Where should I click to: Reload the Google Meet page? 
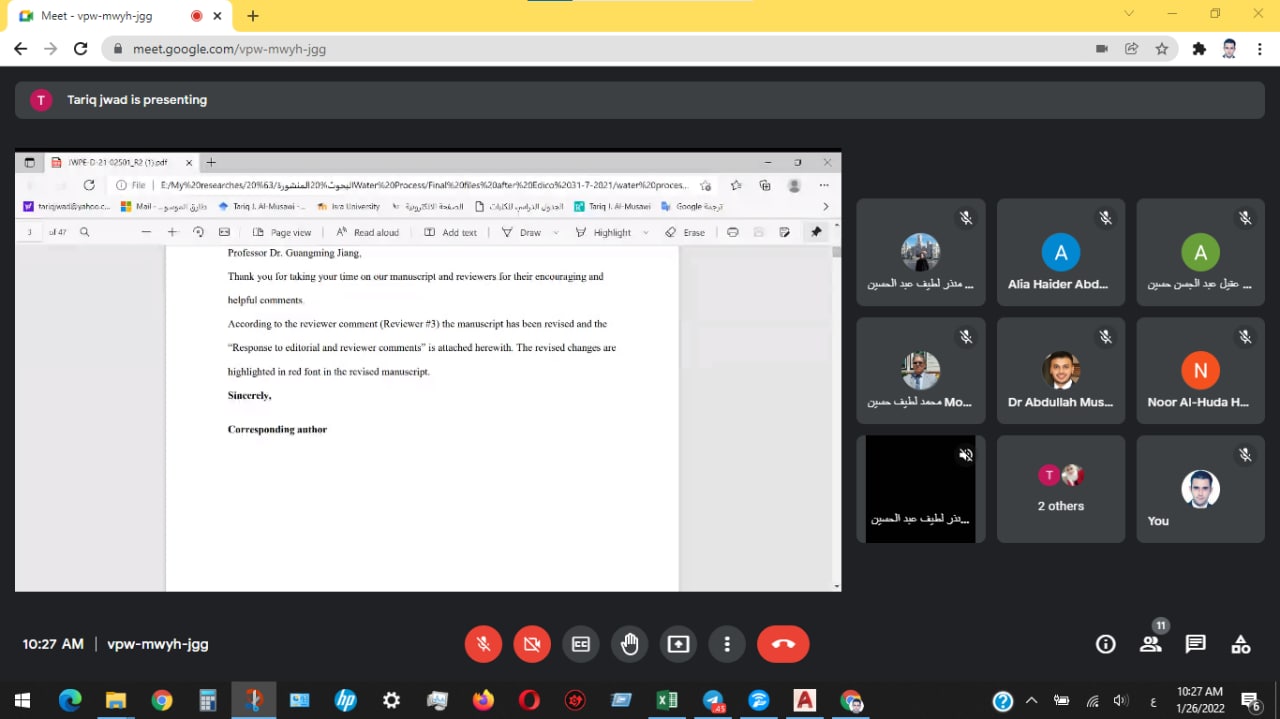[x=81, y=49]
